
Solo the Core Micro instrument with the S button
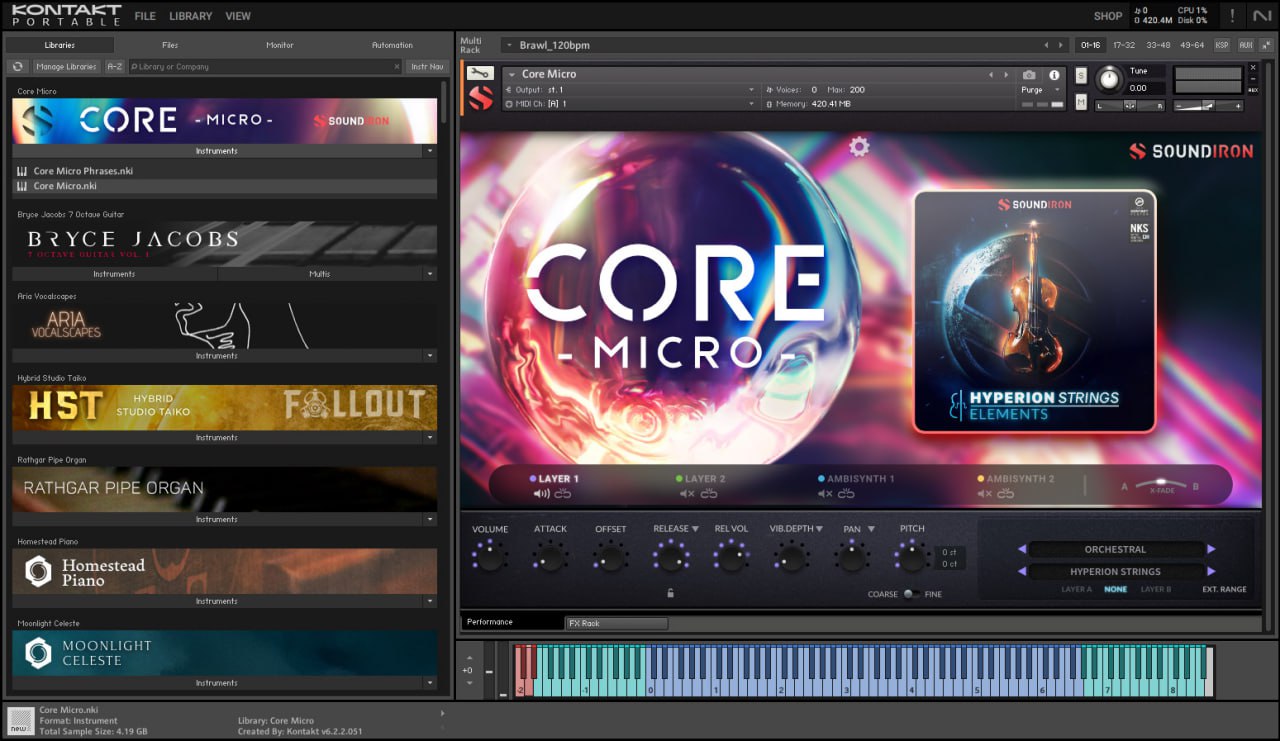click(x=1081, y=75)
